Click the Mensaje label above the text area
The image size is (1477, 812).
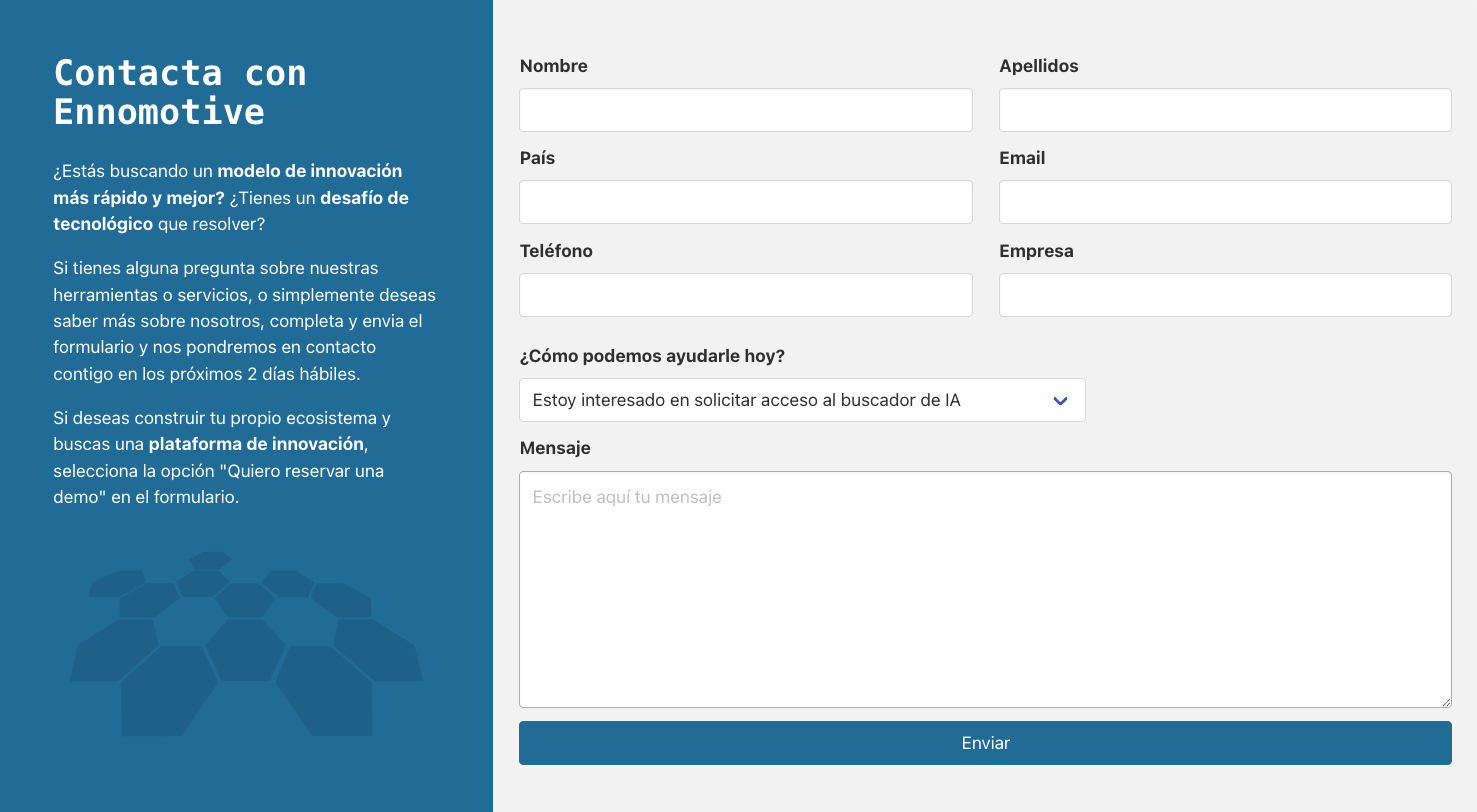pos(555,448)
